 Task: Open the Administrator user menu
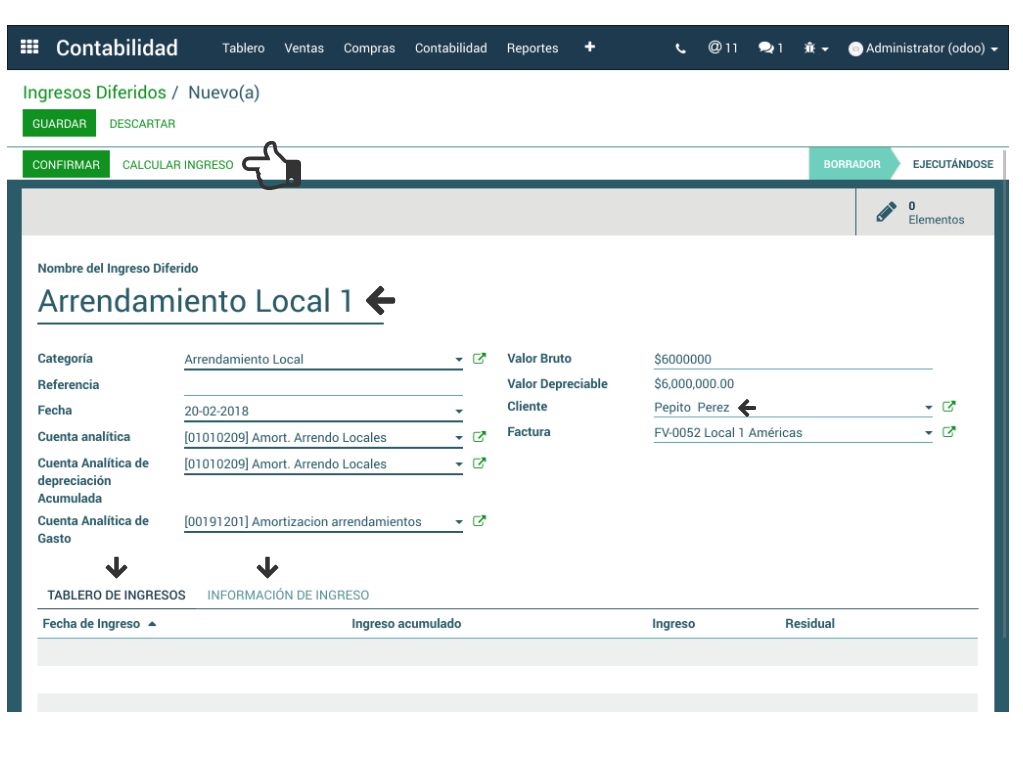click(922, 48)
